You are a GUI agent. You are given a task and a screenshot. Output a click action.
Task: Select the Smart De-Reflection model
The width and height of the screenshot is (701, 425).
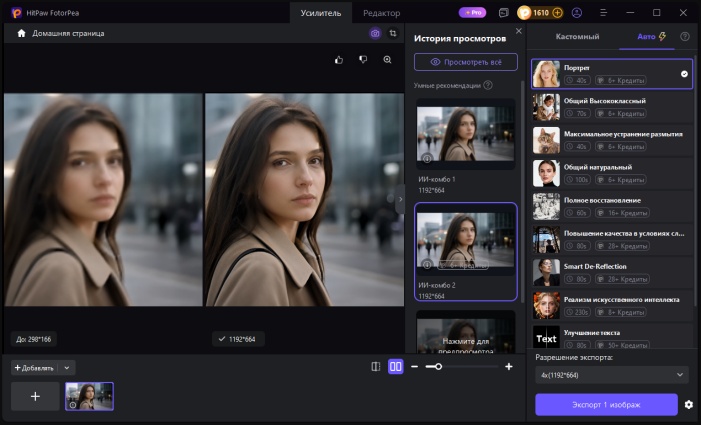612,273
